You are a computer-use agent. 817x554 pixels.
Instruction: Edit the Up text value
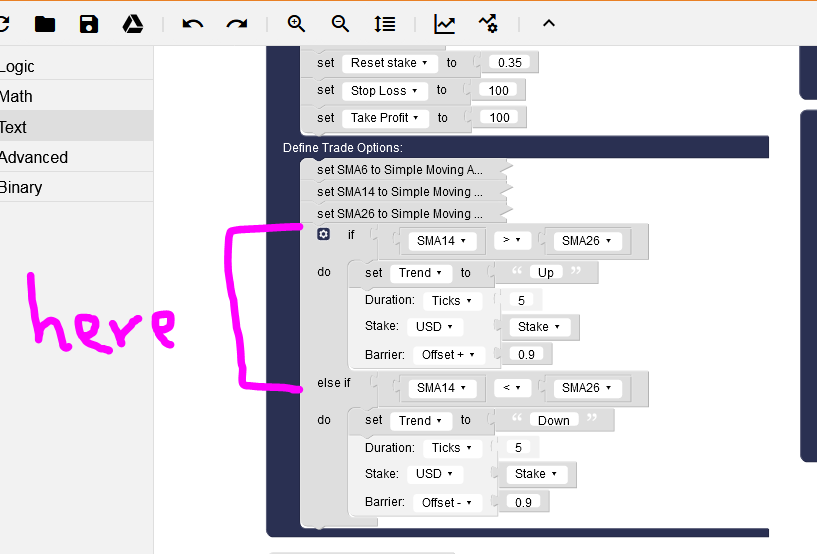click(x=546, y=273)
